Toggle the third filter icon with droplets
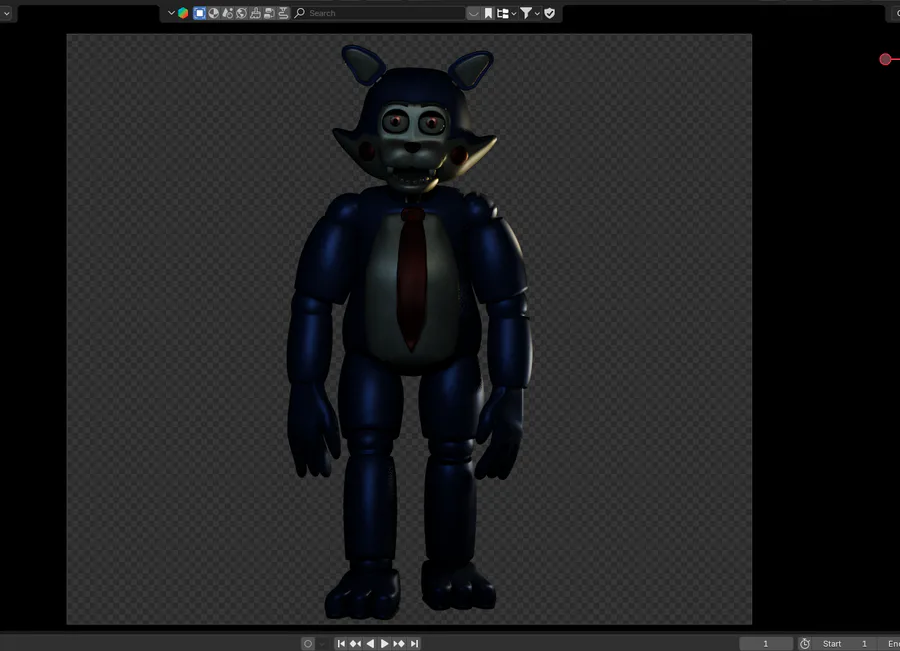 click(x=227, y=13)
